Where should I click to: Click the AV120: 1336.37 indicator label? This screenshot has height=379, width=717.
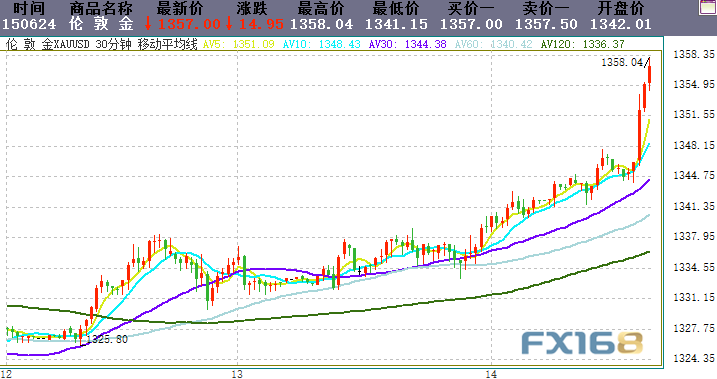tap(583, 44)
